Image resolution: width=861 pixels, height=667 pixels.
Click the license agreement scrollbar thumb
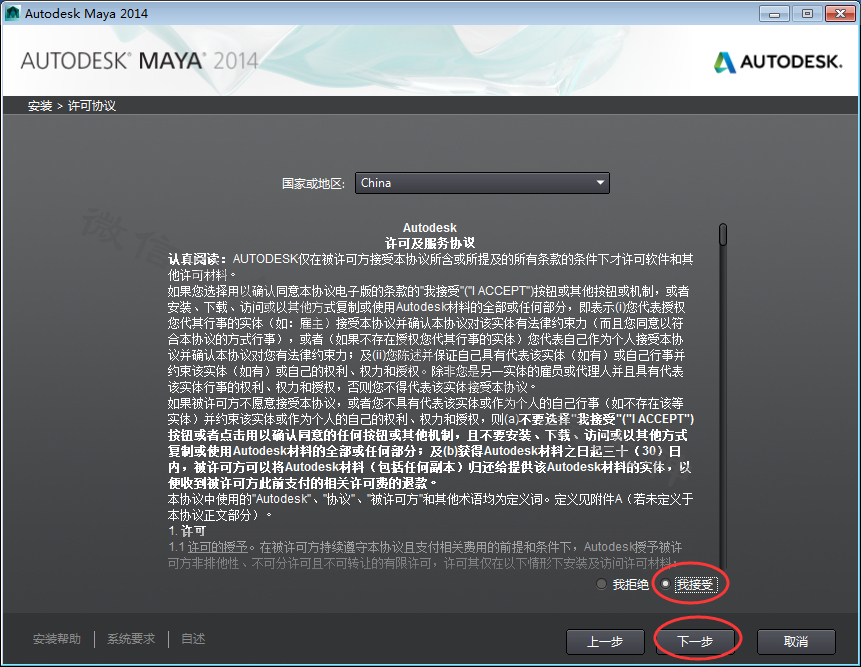[x=723, y=234]
